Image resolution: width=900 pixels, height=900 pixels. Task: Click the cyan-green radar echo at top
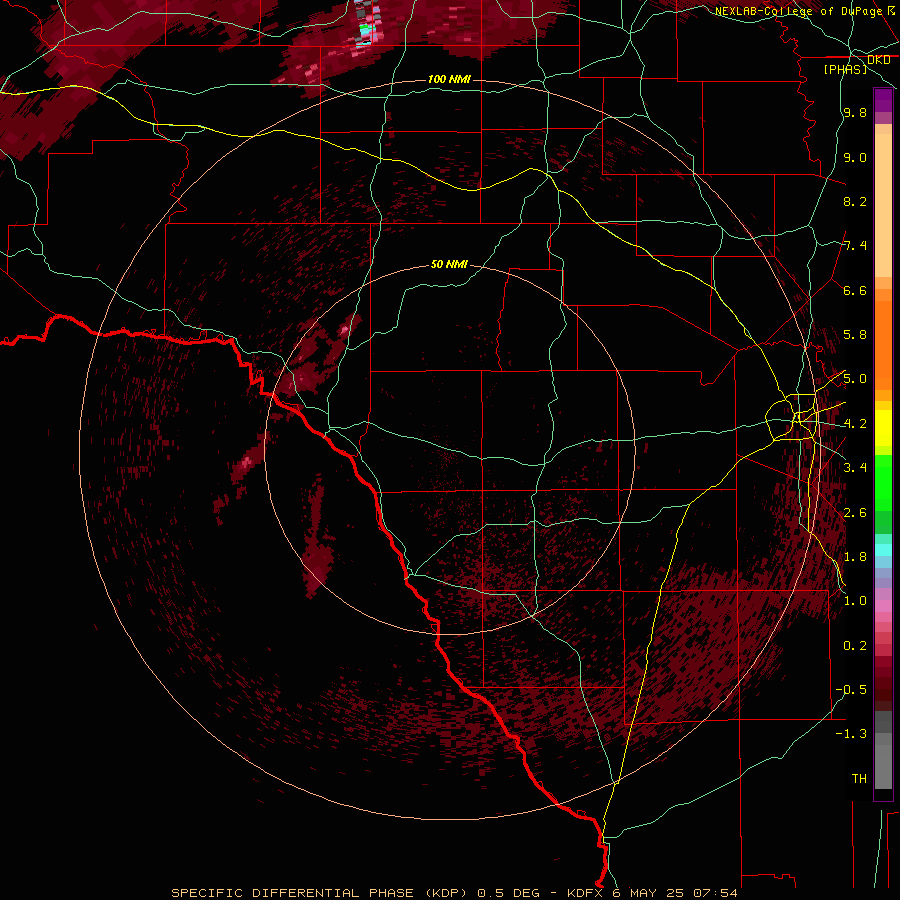(367, 29)
